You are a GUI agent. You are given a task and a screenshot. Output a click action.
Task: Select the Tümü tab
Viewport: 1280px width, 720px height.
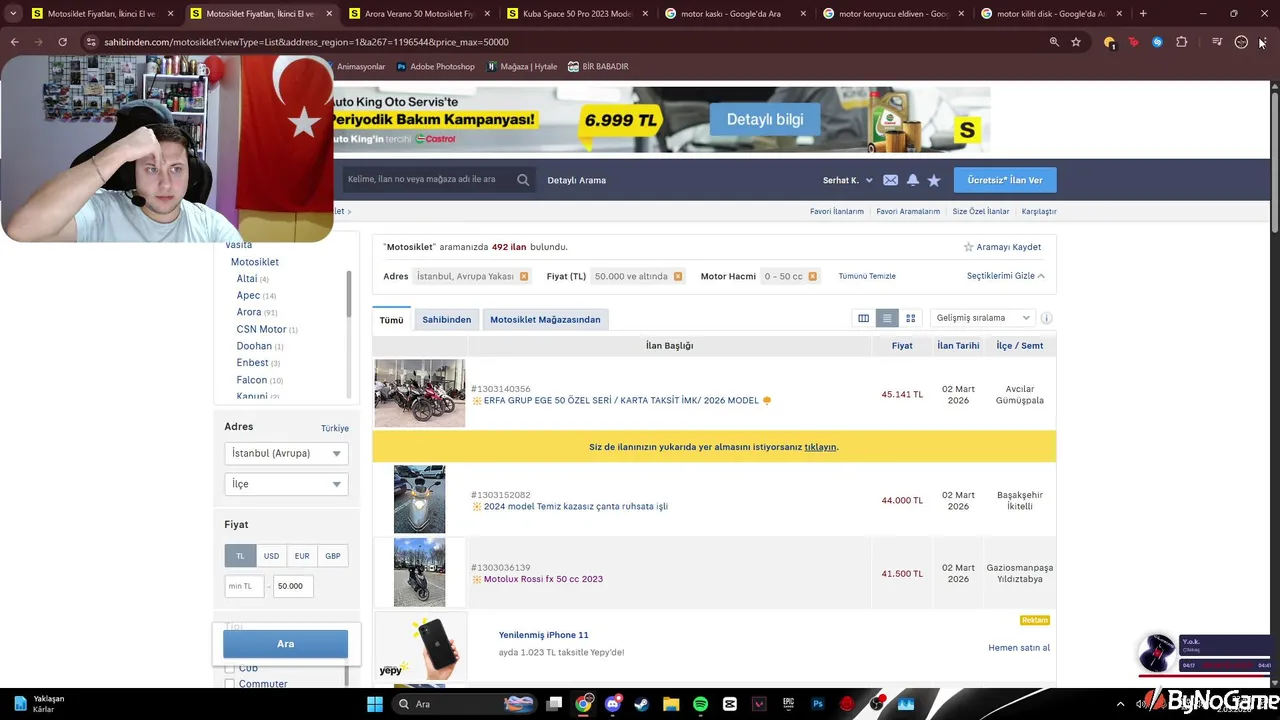pyautogui.click(x=391, y=320)
